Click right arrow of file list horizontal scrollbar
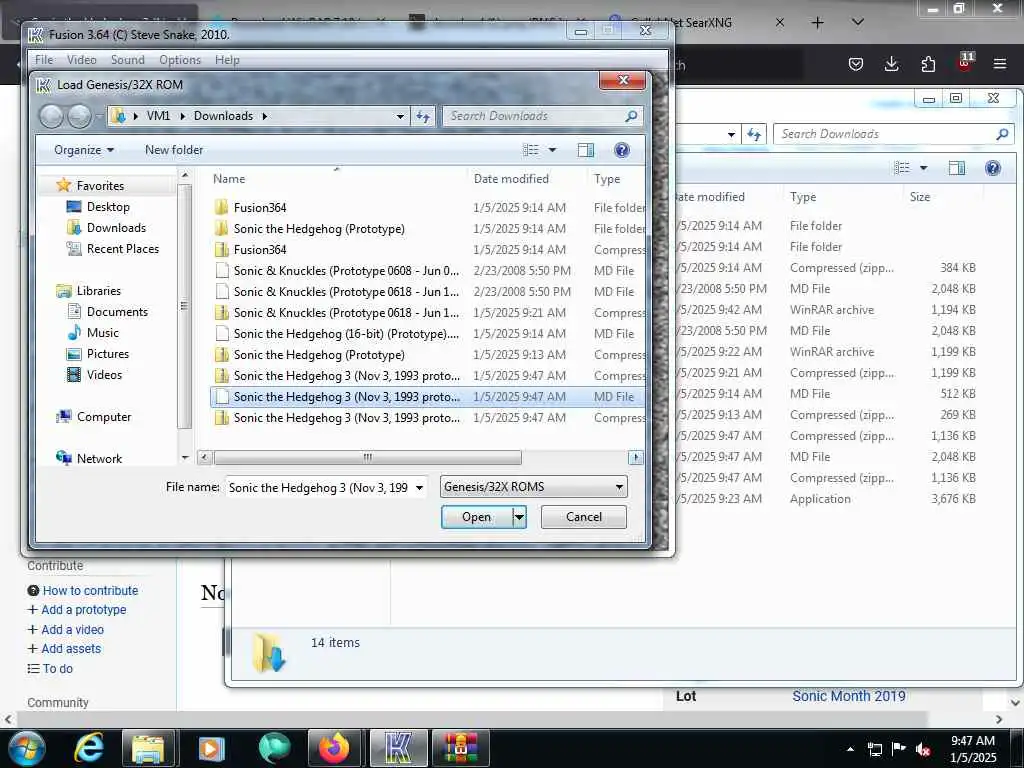Image resolution: width=1024 pixels, height=768 pixels. [636, 458]
